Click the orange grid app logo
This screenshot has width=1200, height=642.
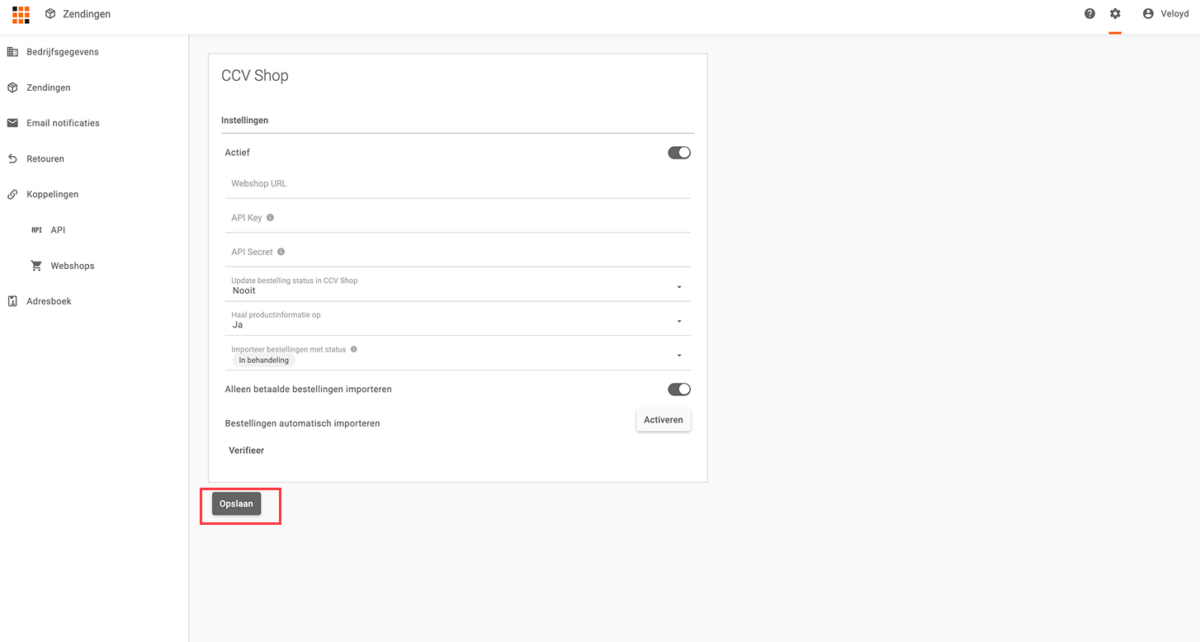click(x=20, y=14)
